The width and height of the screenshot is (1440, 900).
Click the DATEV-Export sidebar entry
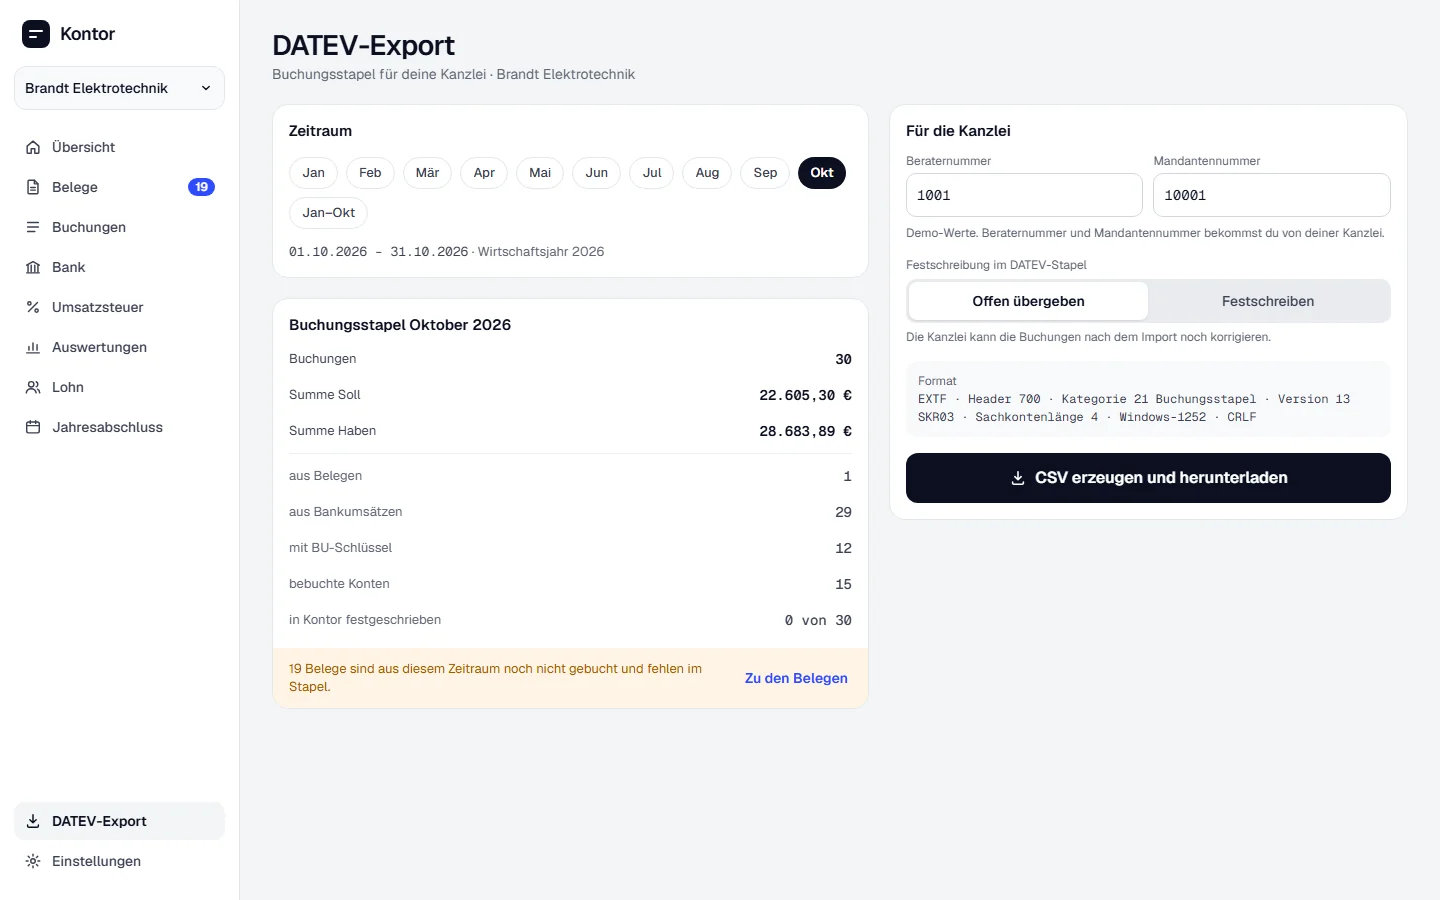point(119,821)
